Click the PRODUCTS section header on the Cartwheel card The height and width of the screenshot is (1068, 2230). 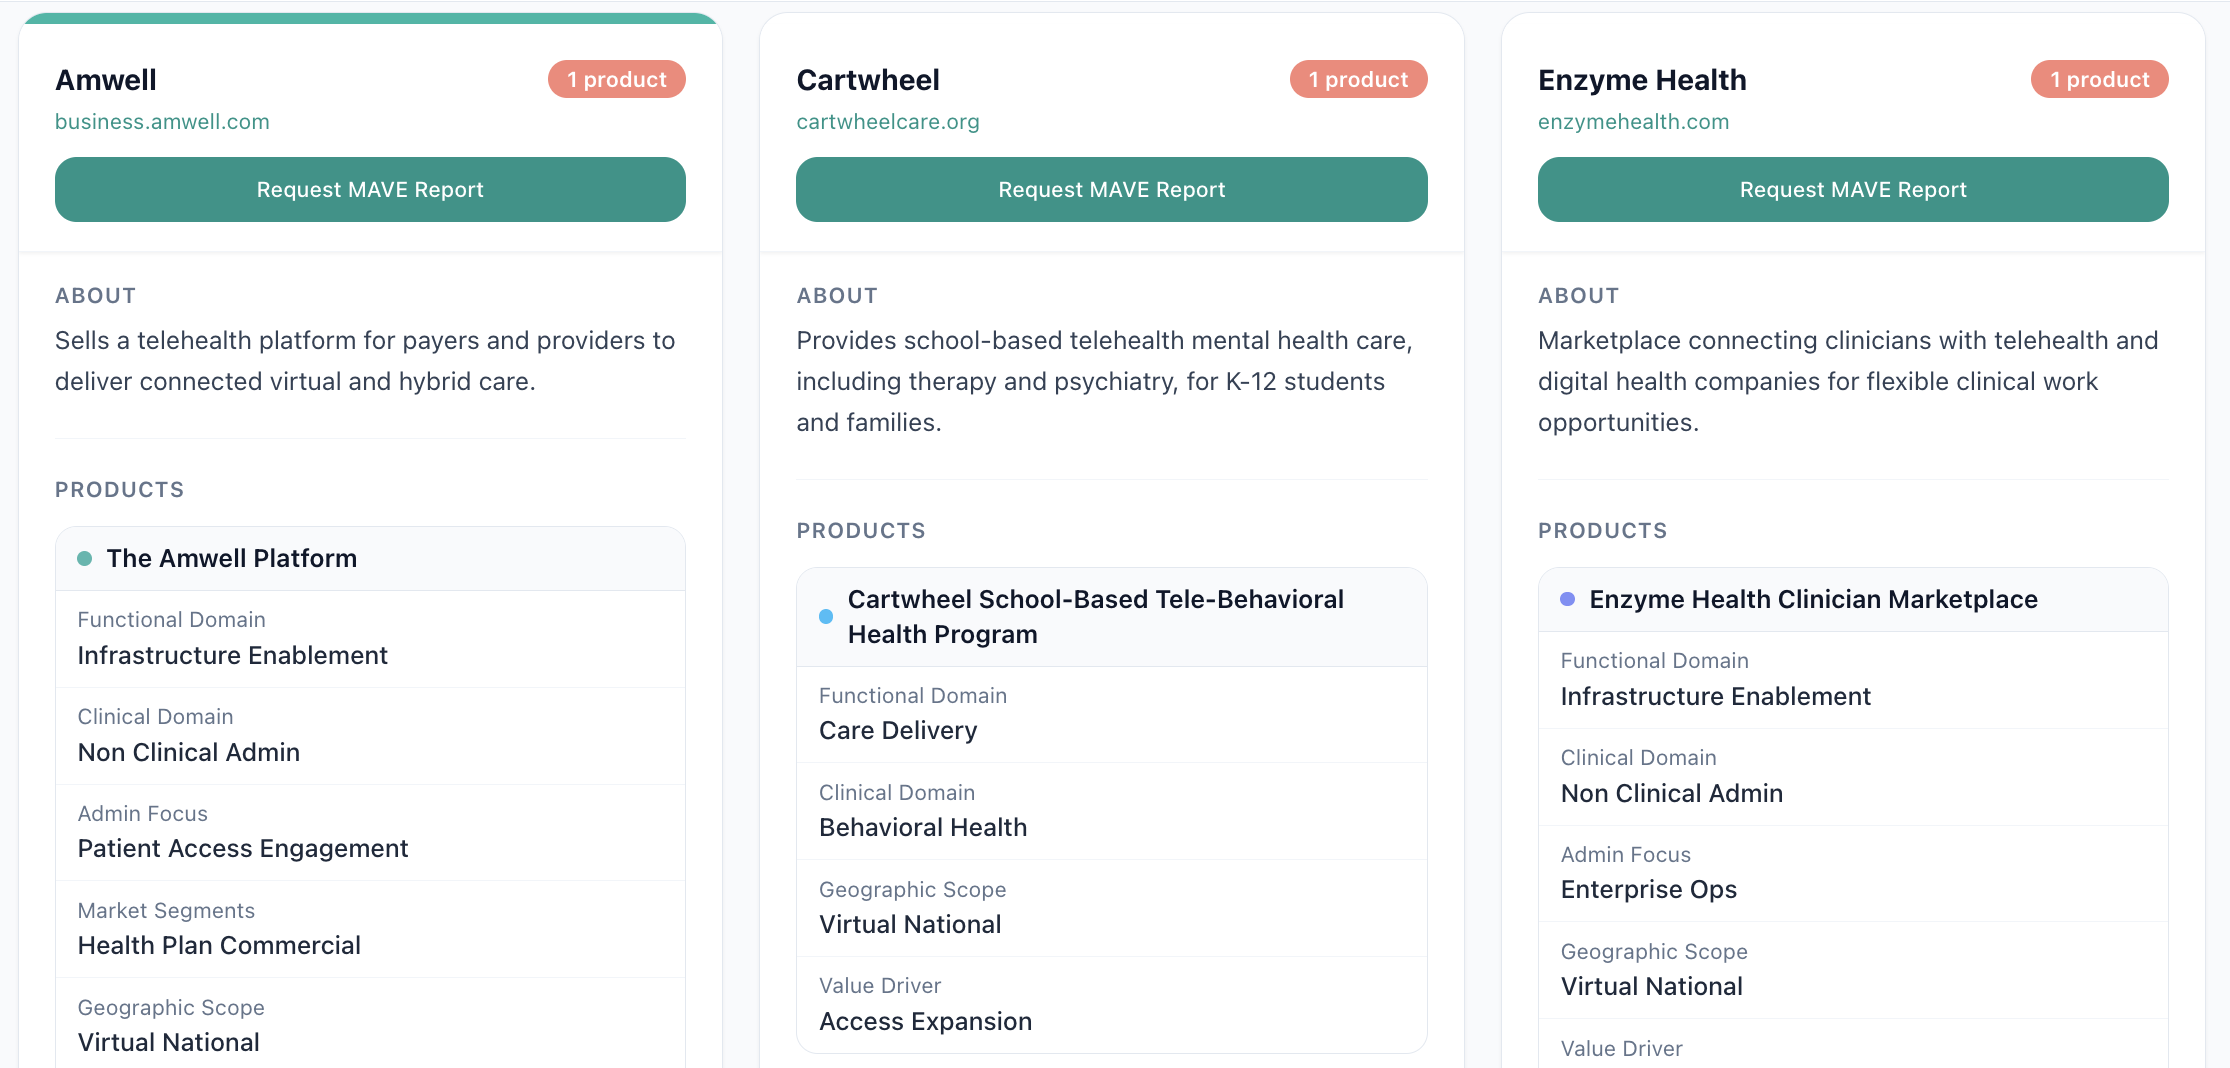[861, 531]
